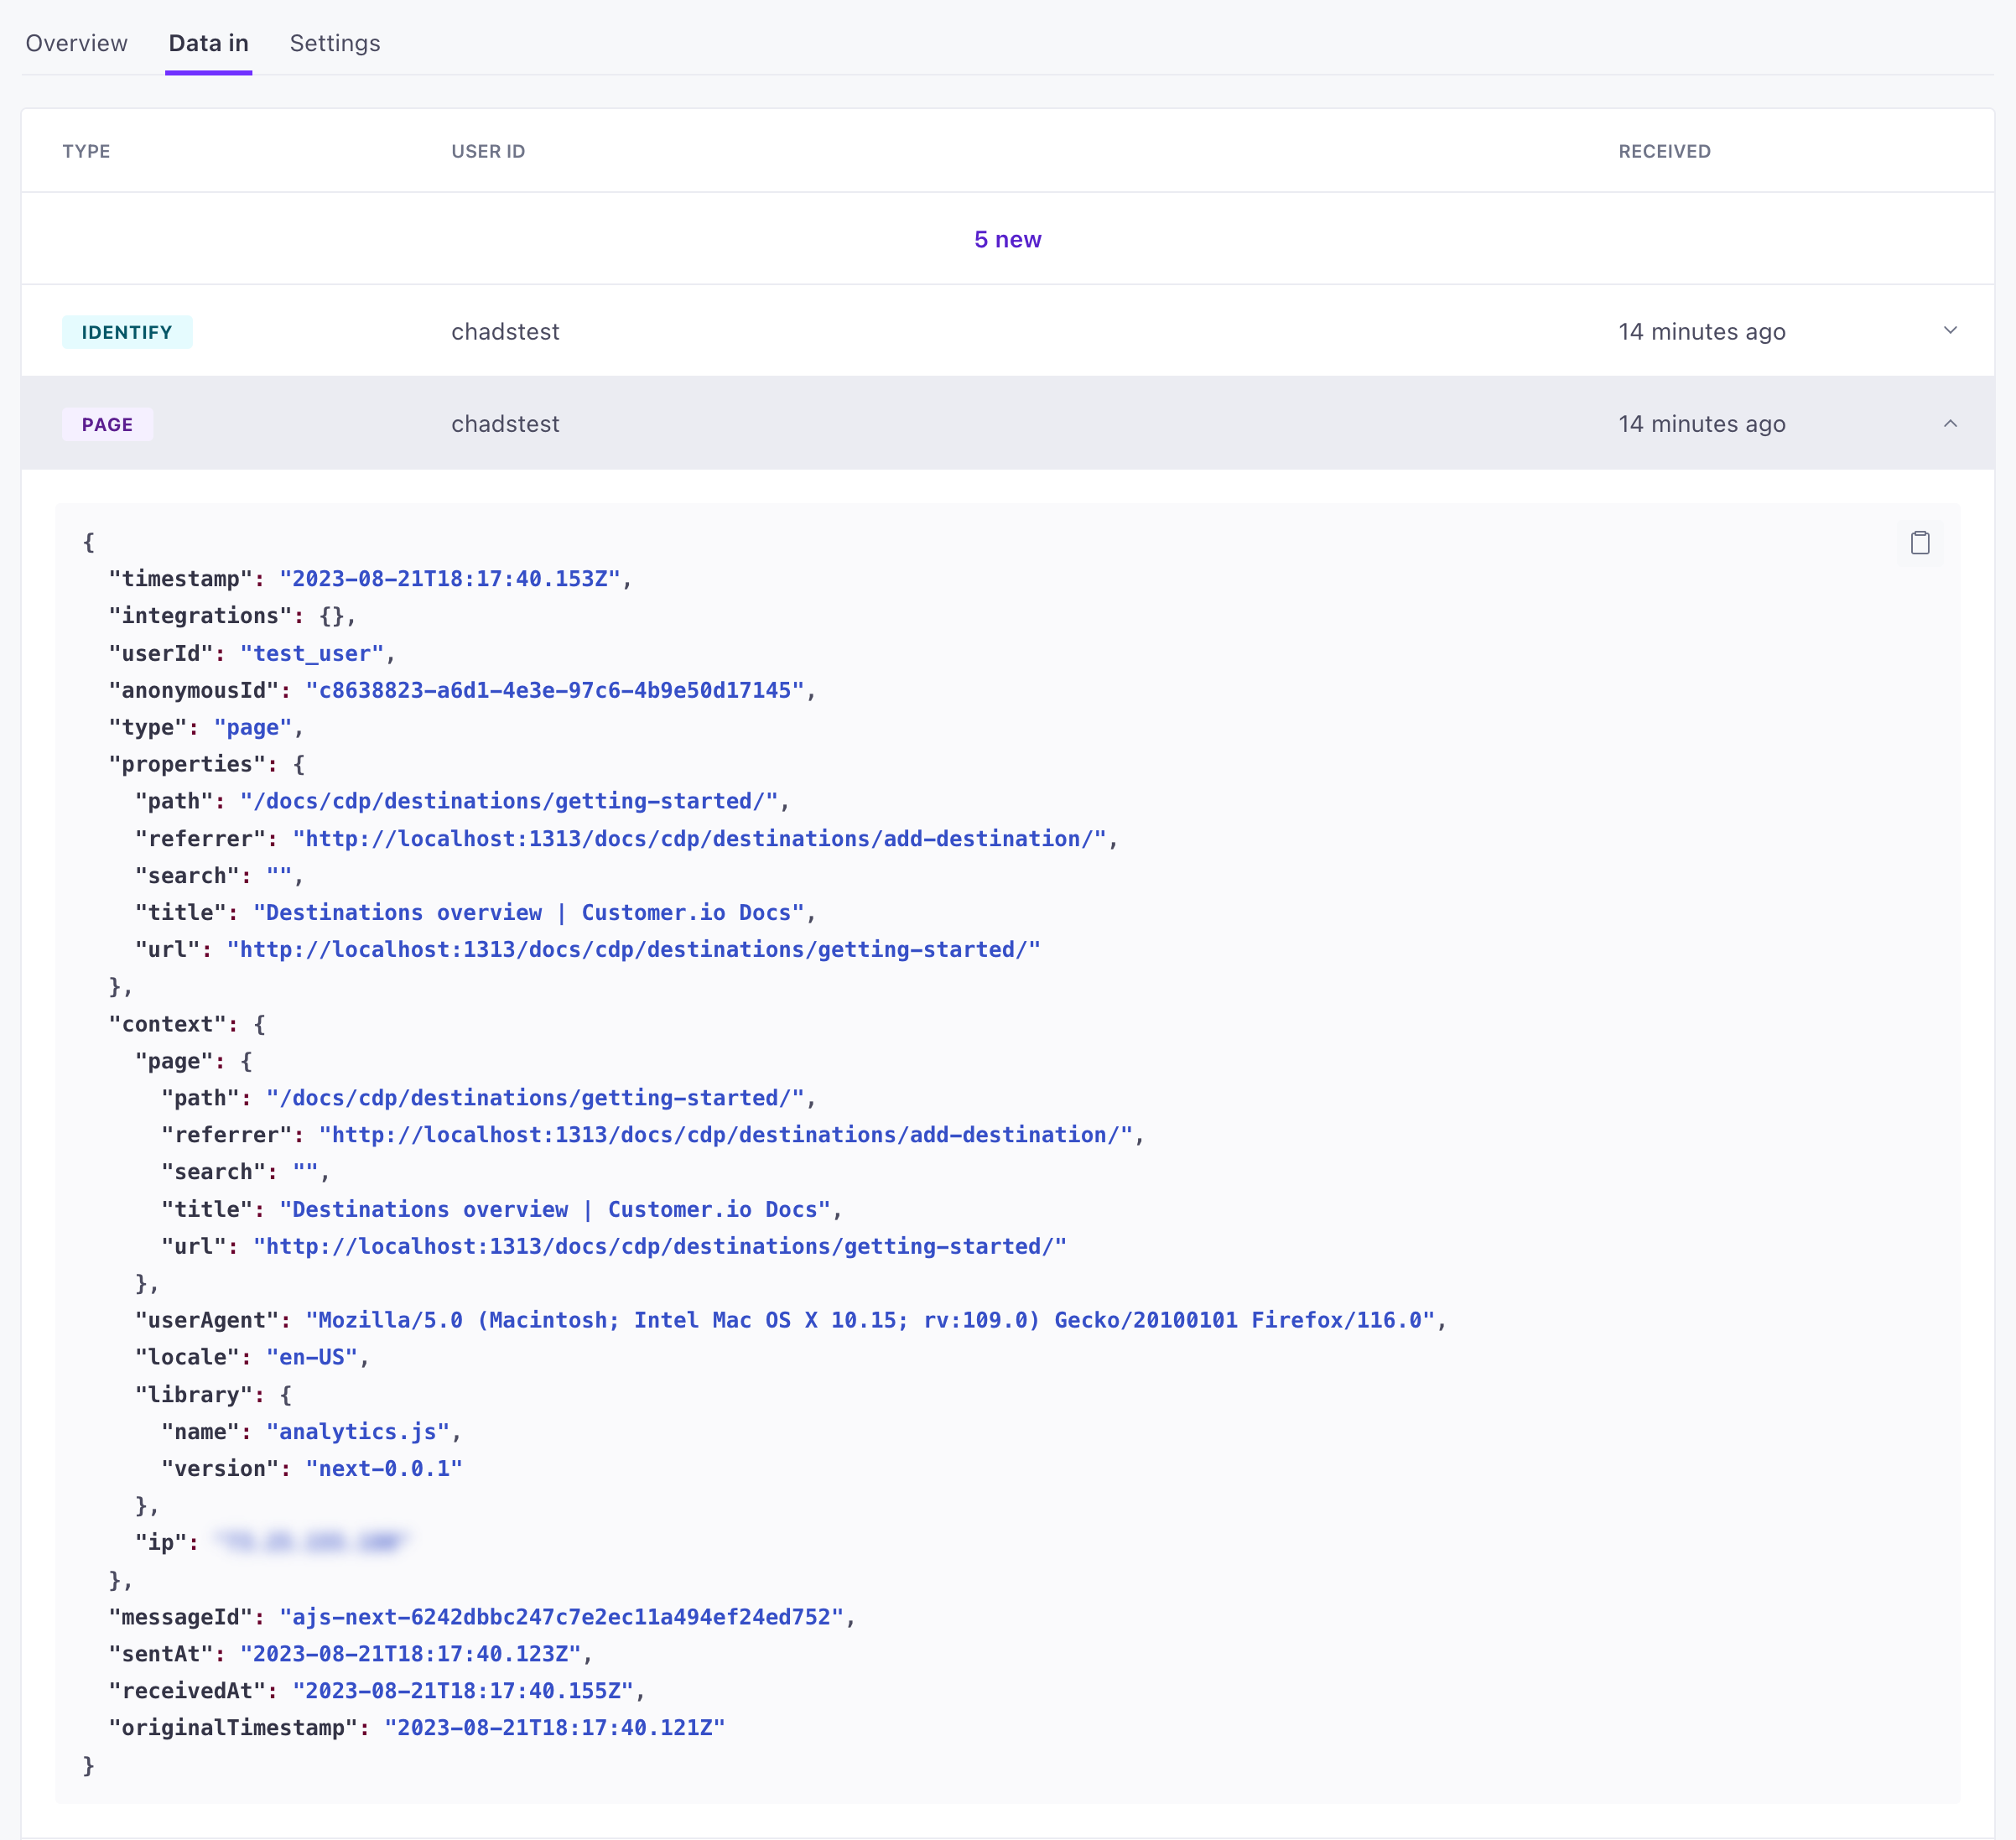Click 14 minutes ago in PAGE row

(x=1701, y=424)
